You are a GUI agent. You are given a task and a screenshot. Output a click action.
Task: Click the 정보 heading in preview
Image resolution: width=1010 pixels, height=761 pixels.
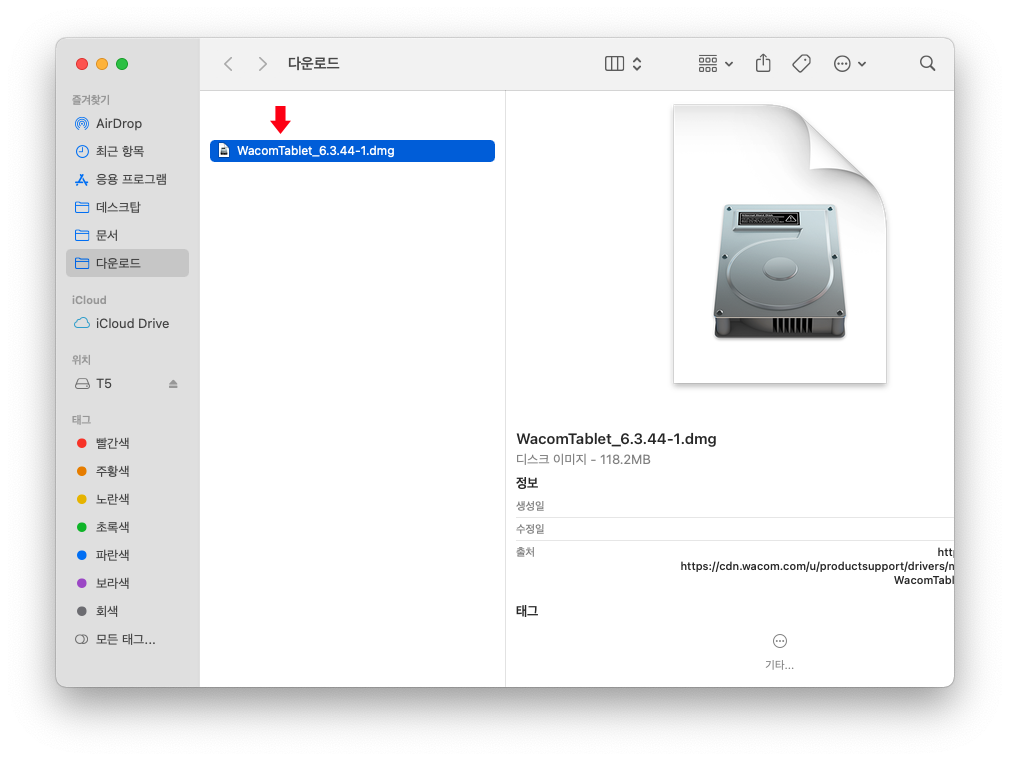pyautogui.click(x=527, y=483)
